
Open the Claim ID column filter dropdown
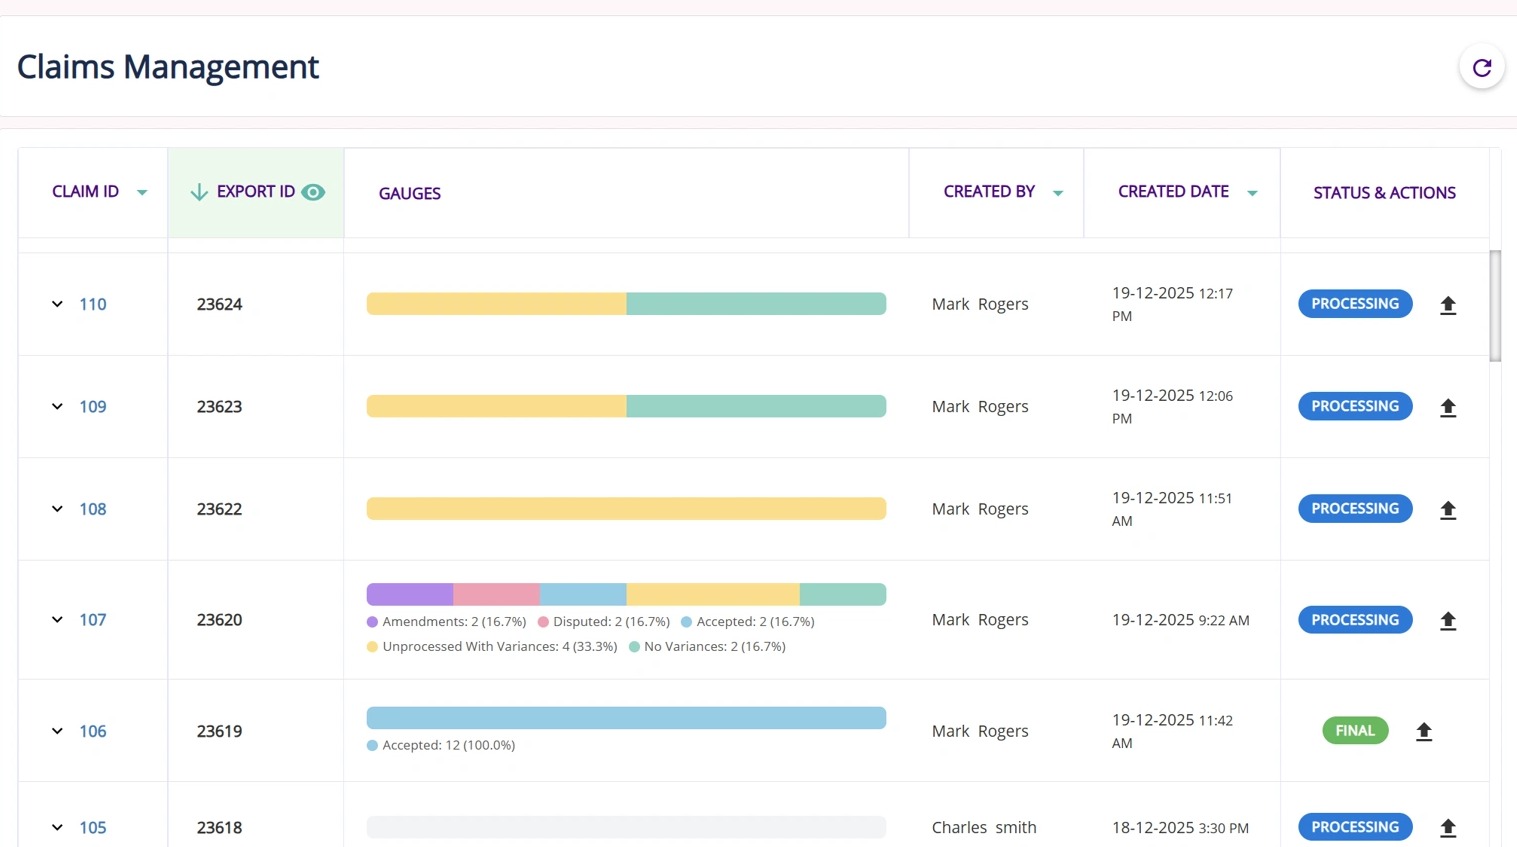(142, 193)
